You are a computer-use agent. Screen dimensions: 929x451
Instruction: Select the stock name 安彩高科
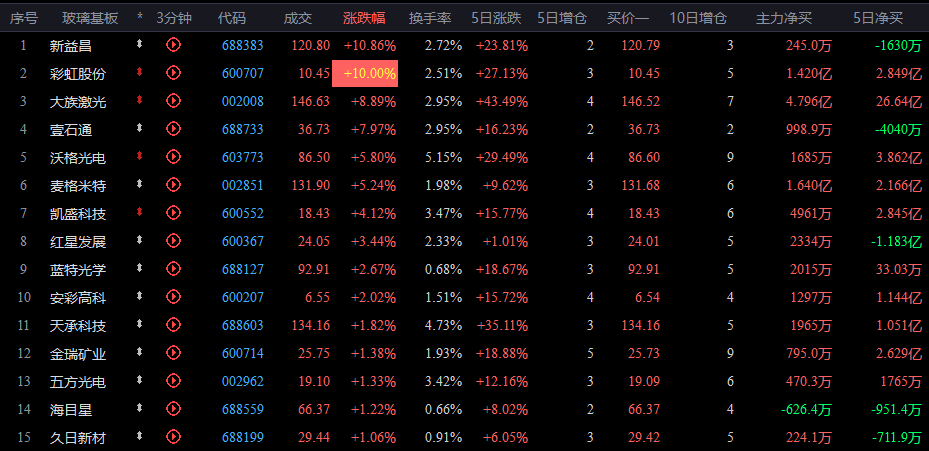(78, 298)
